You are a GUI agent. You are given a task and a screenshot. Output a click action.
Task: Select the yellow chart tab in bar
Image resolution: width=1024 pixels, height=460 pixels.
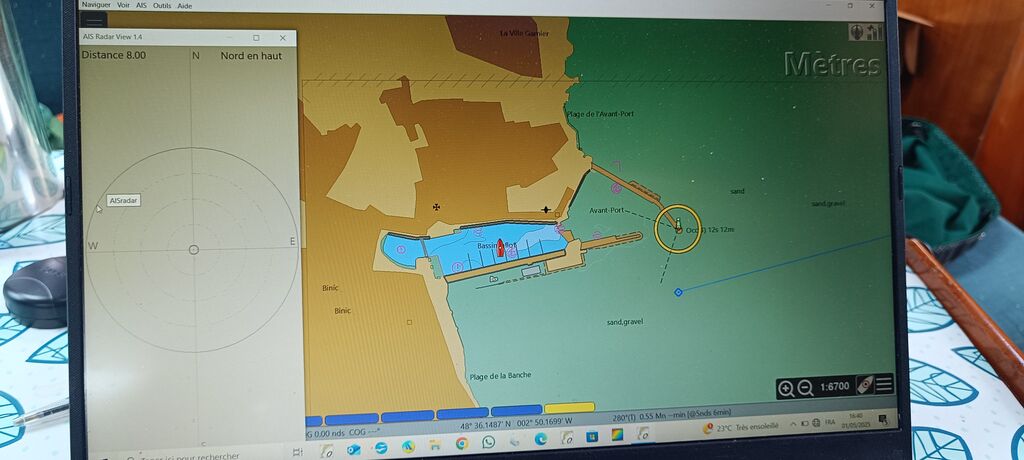tap(569, 409)
